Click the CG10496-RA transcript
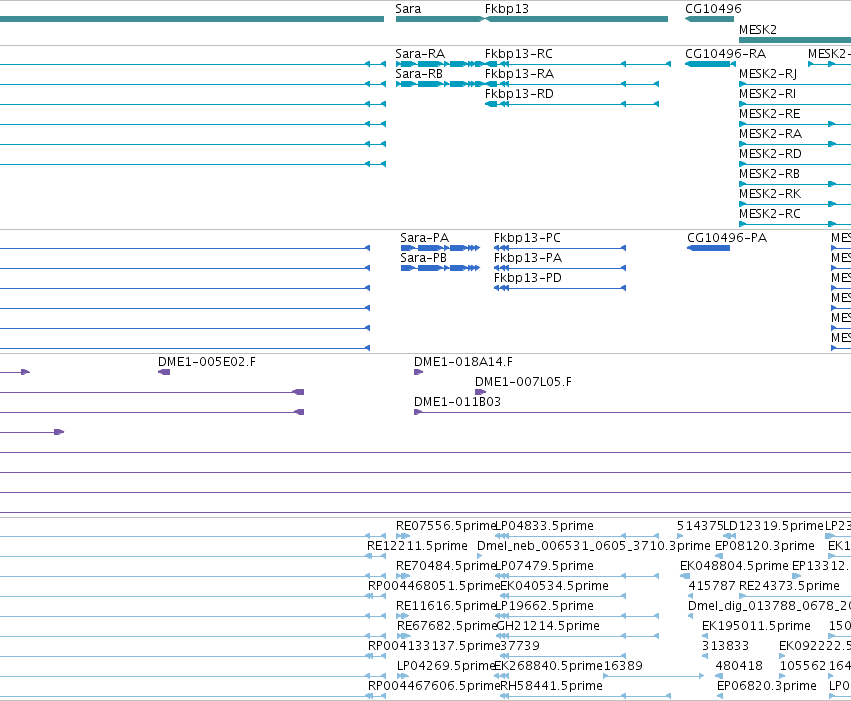The height and width of the screenshot is (701, 851). [x=710, y=64]
